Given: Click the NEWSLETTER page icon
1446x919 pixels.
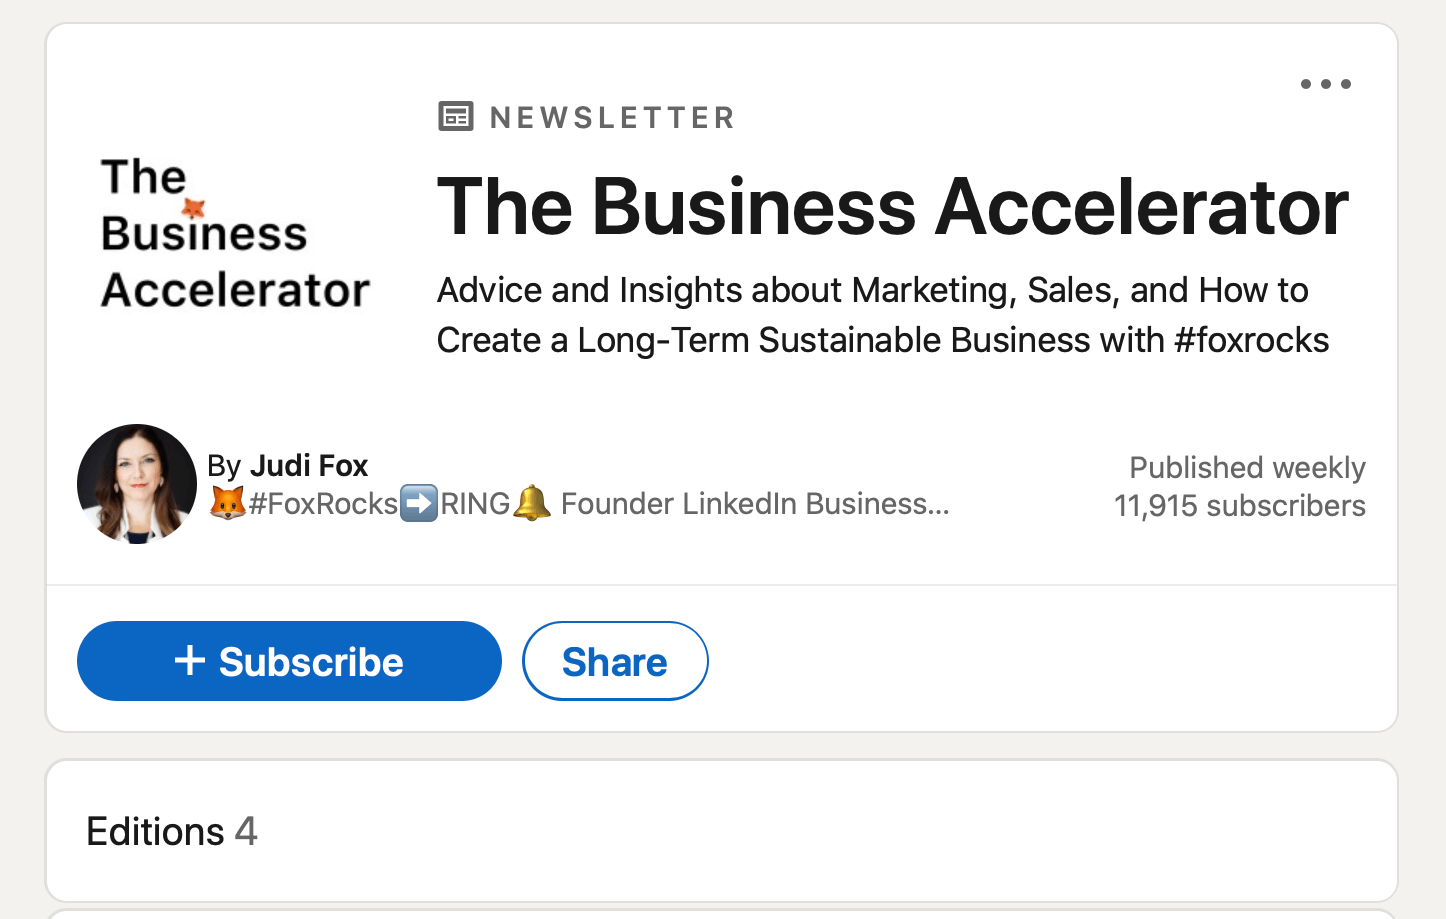Looking at the screenshot, I should 456,116.
